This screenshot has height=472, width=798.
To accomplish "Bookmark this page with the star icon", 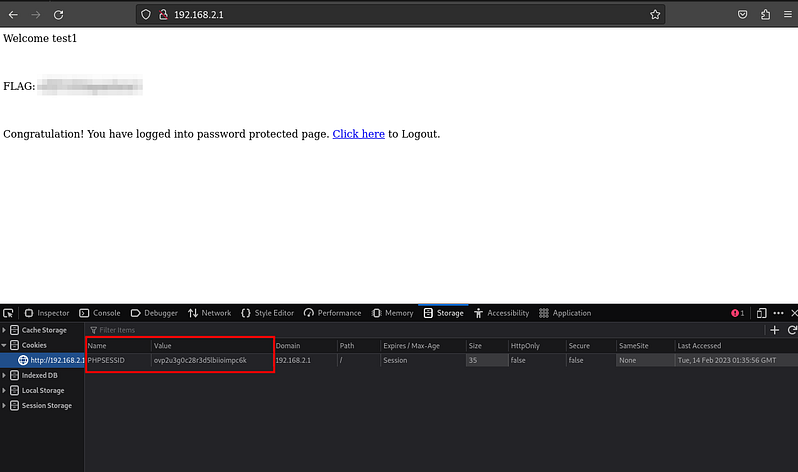I will click(x=655, y=15).
